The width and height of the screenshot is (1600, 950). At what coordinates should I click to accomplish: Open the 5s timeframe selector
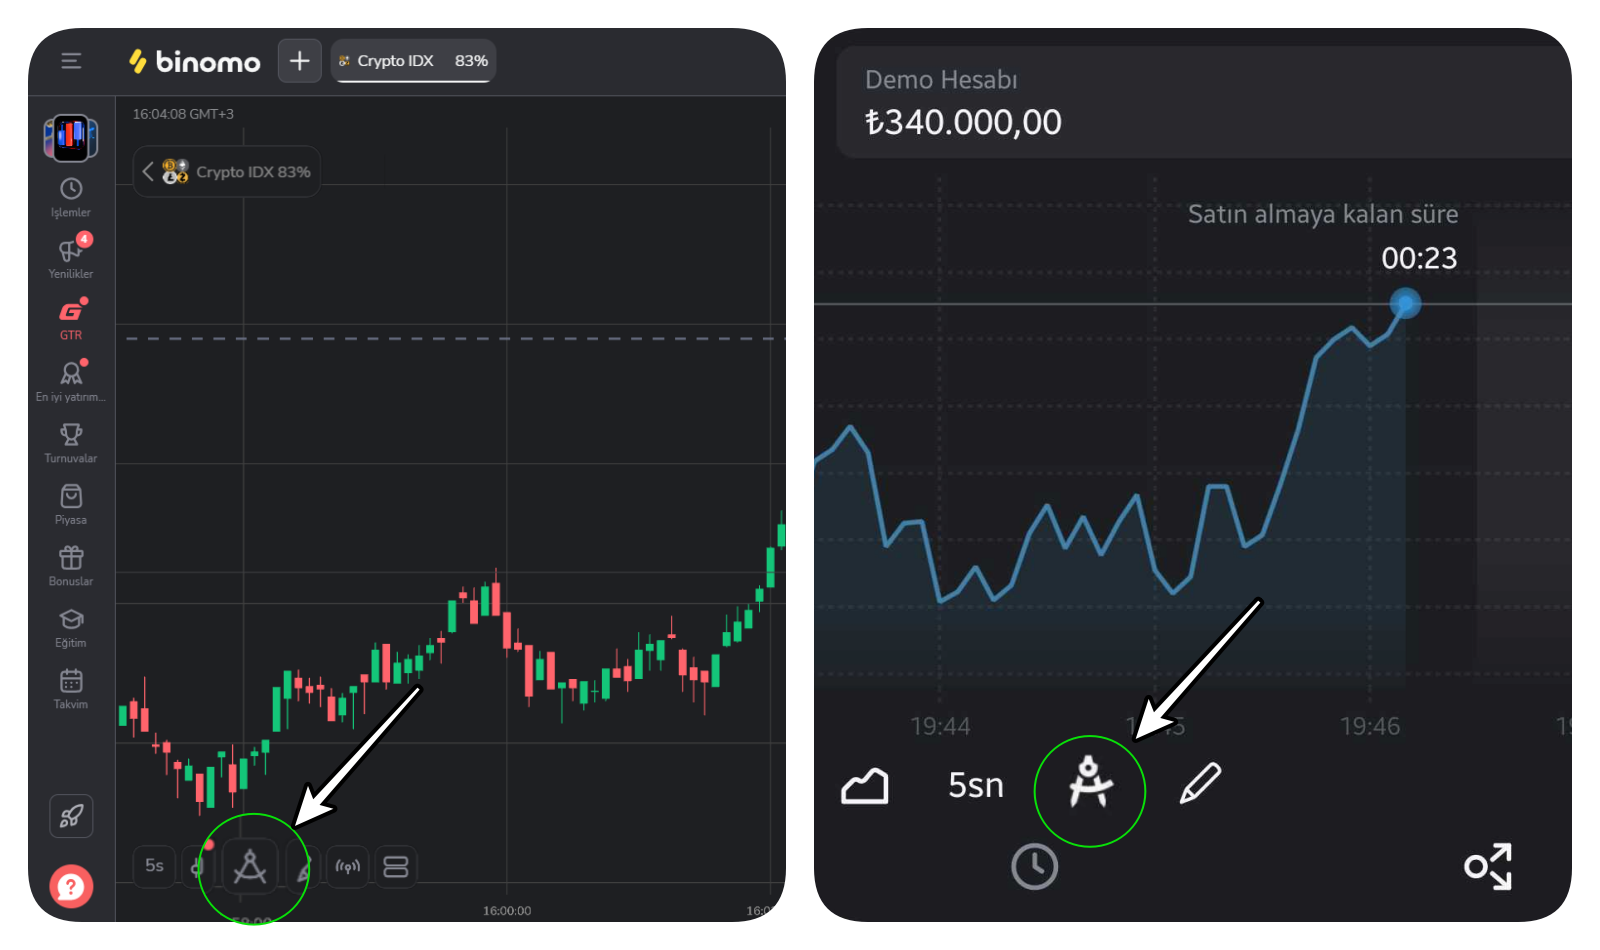point(154,866)
